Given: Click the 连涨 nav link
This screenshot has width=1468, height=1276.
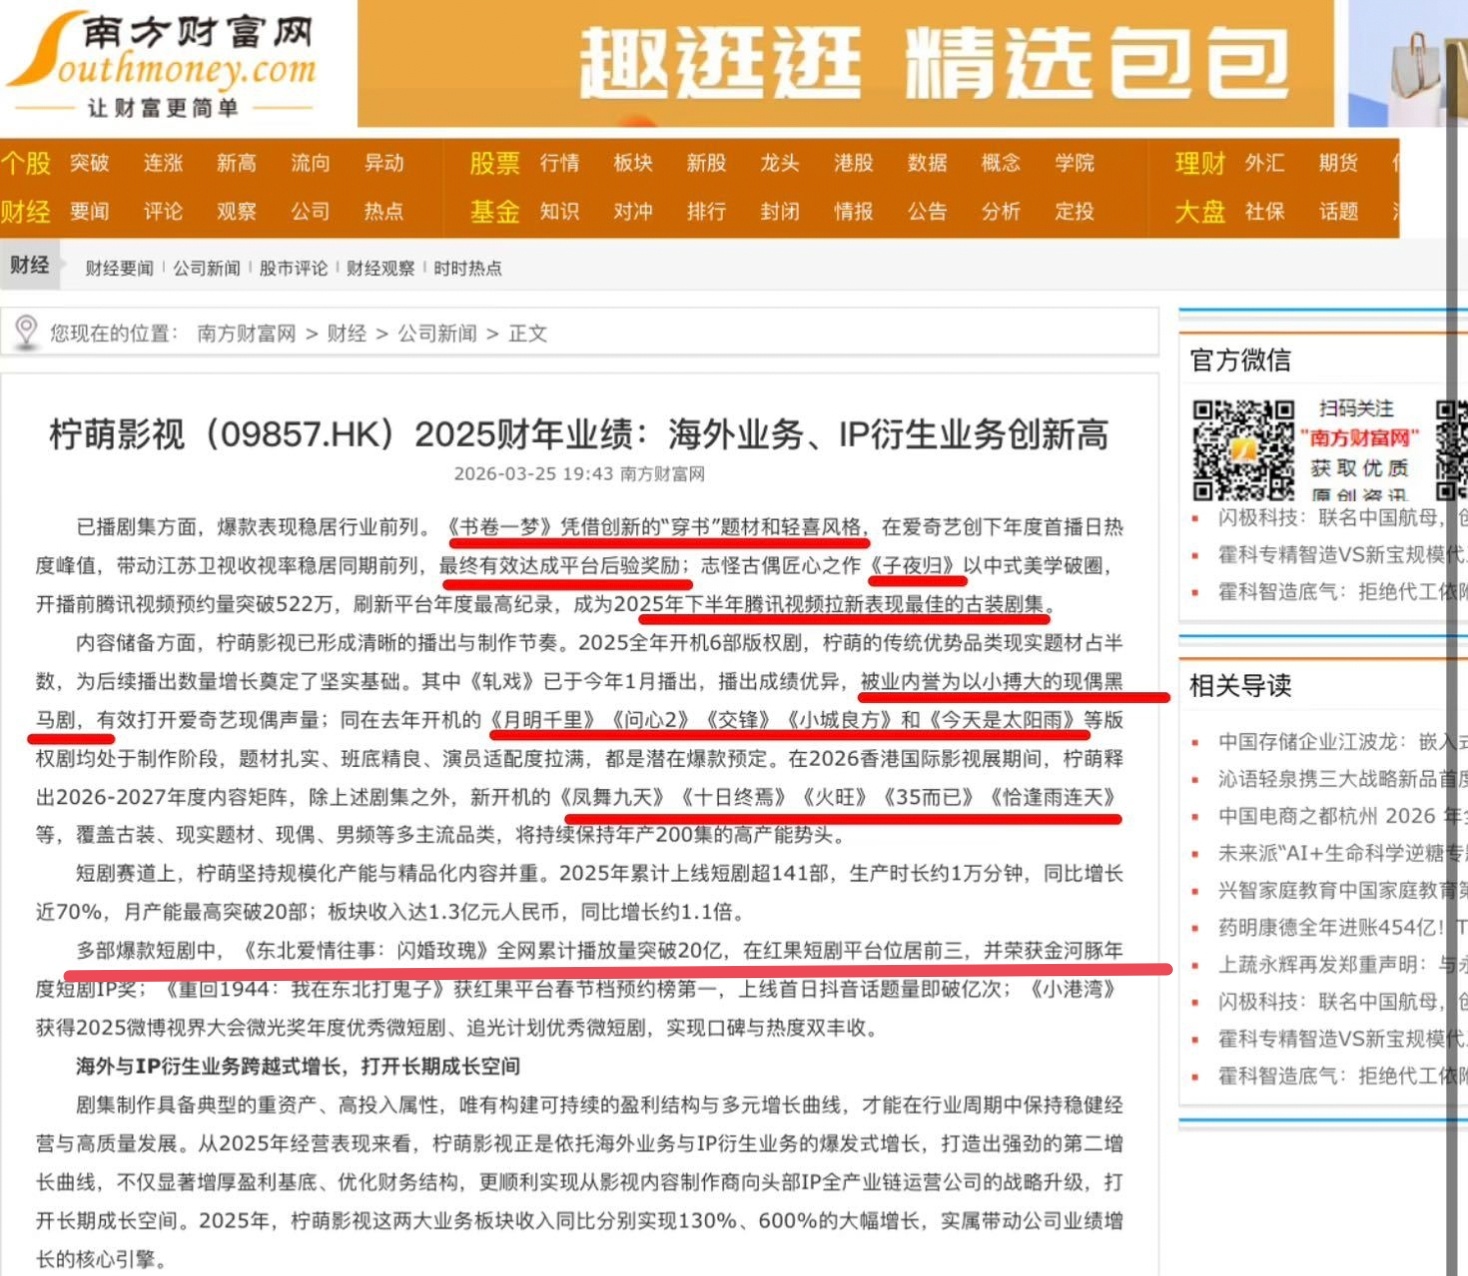Looking at the screenshot, I should tap(163, 163).
